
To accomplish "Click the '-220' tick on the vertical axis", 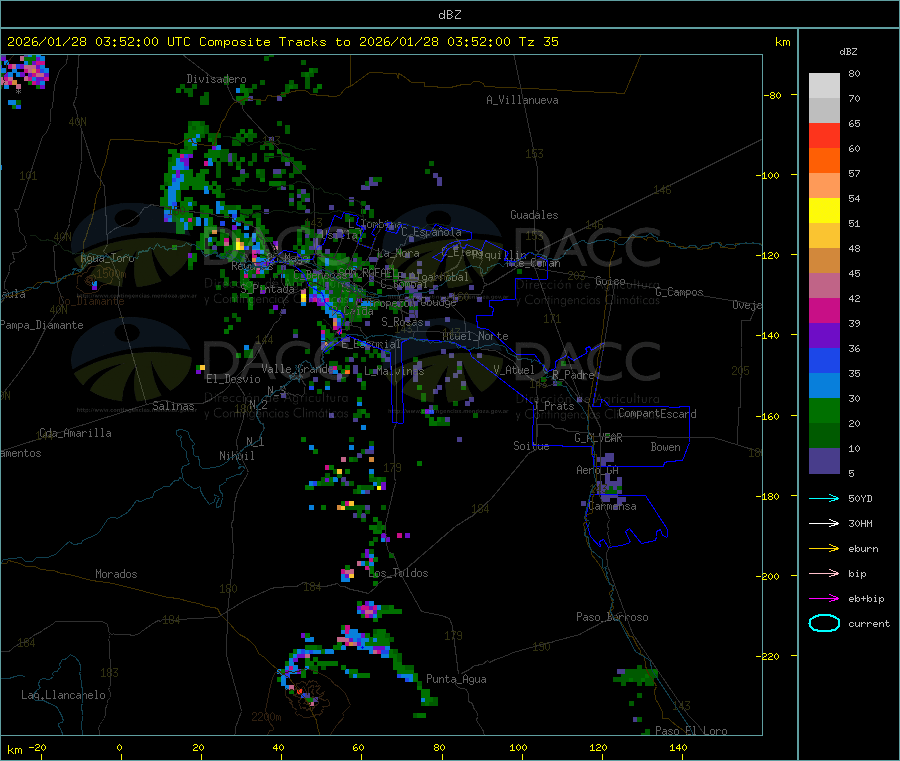I will (x=770, y=657).
